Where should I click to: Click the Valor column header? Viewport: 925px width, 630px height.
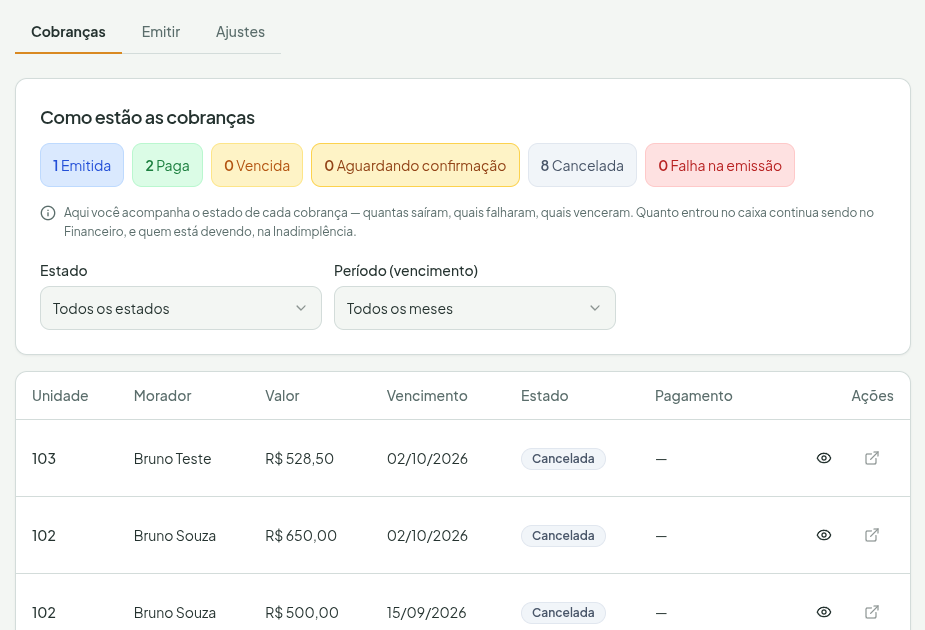(282, 396)
